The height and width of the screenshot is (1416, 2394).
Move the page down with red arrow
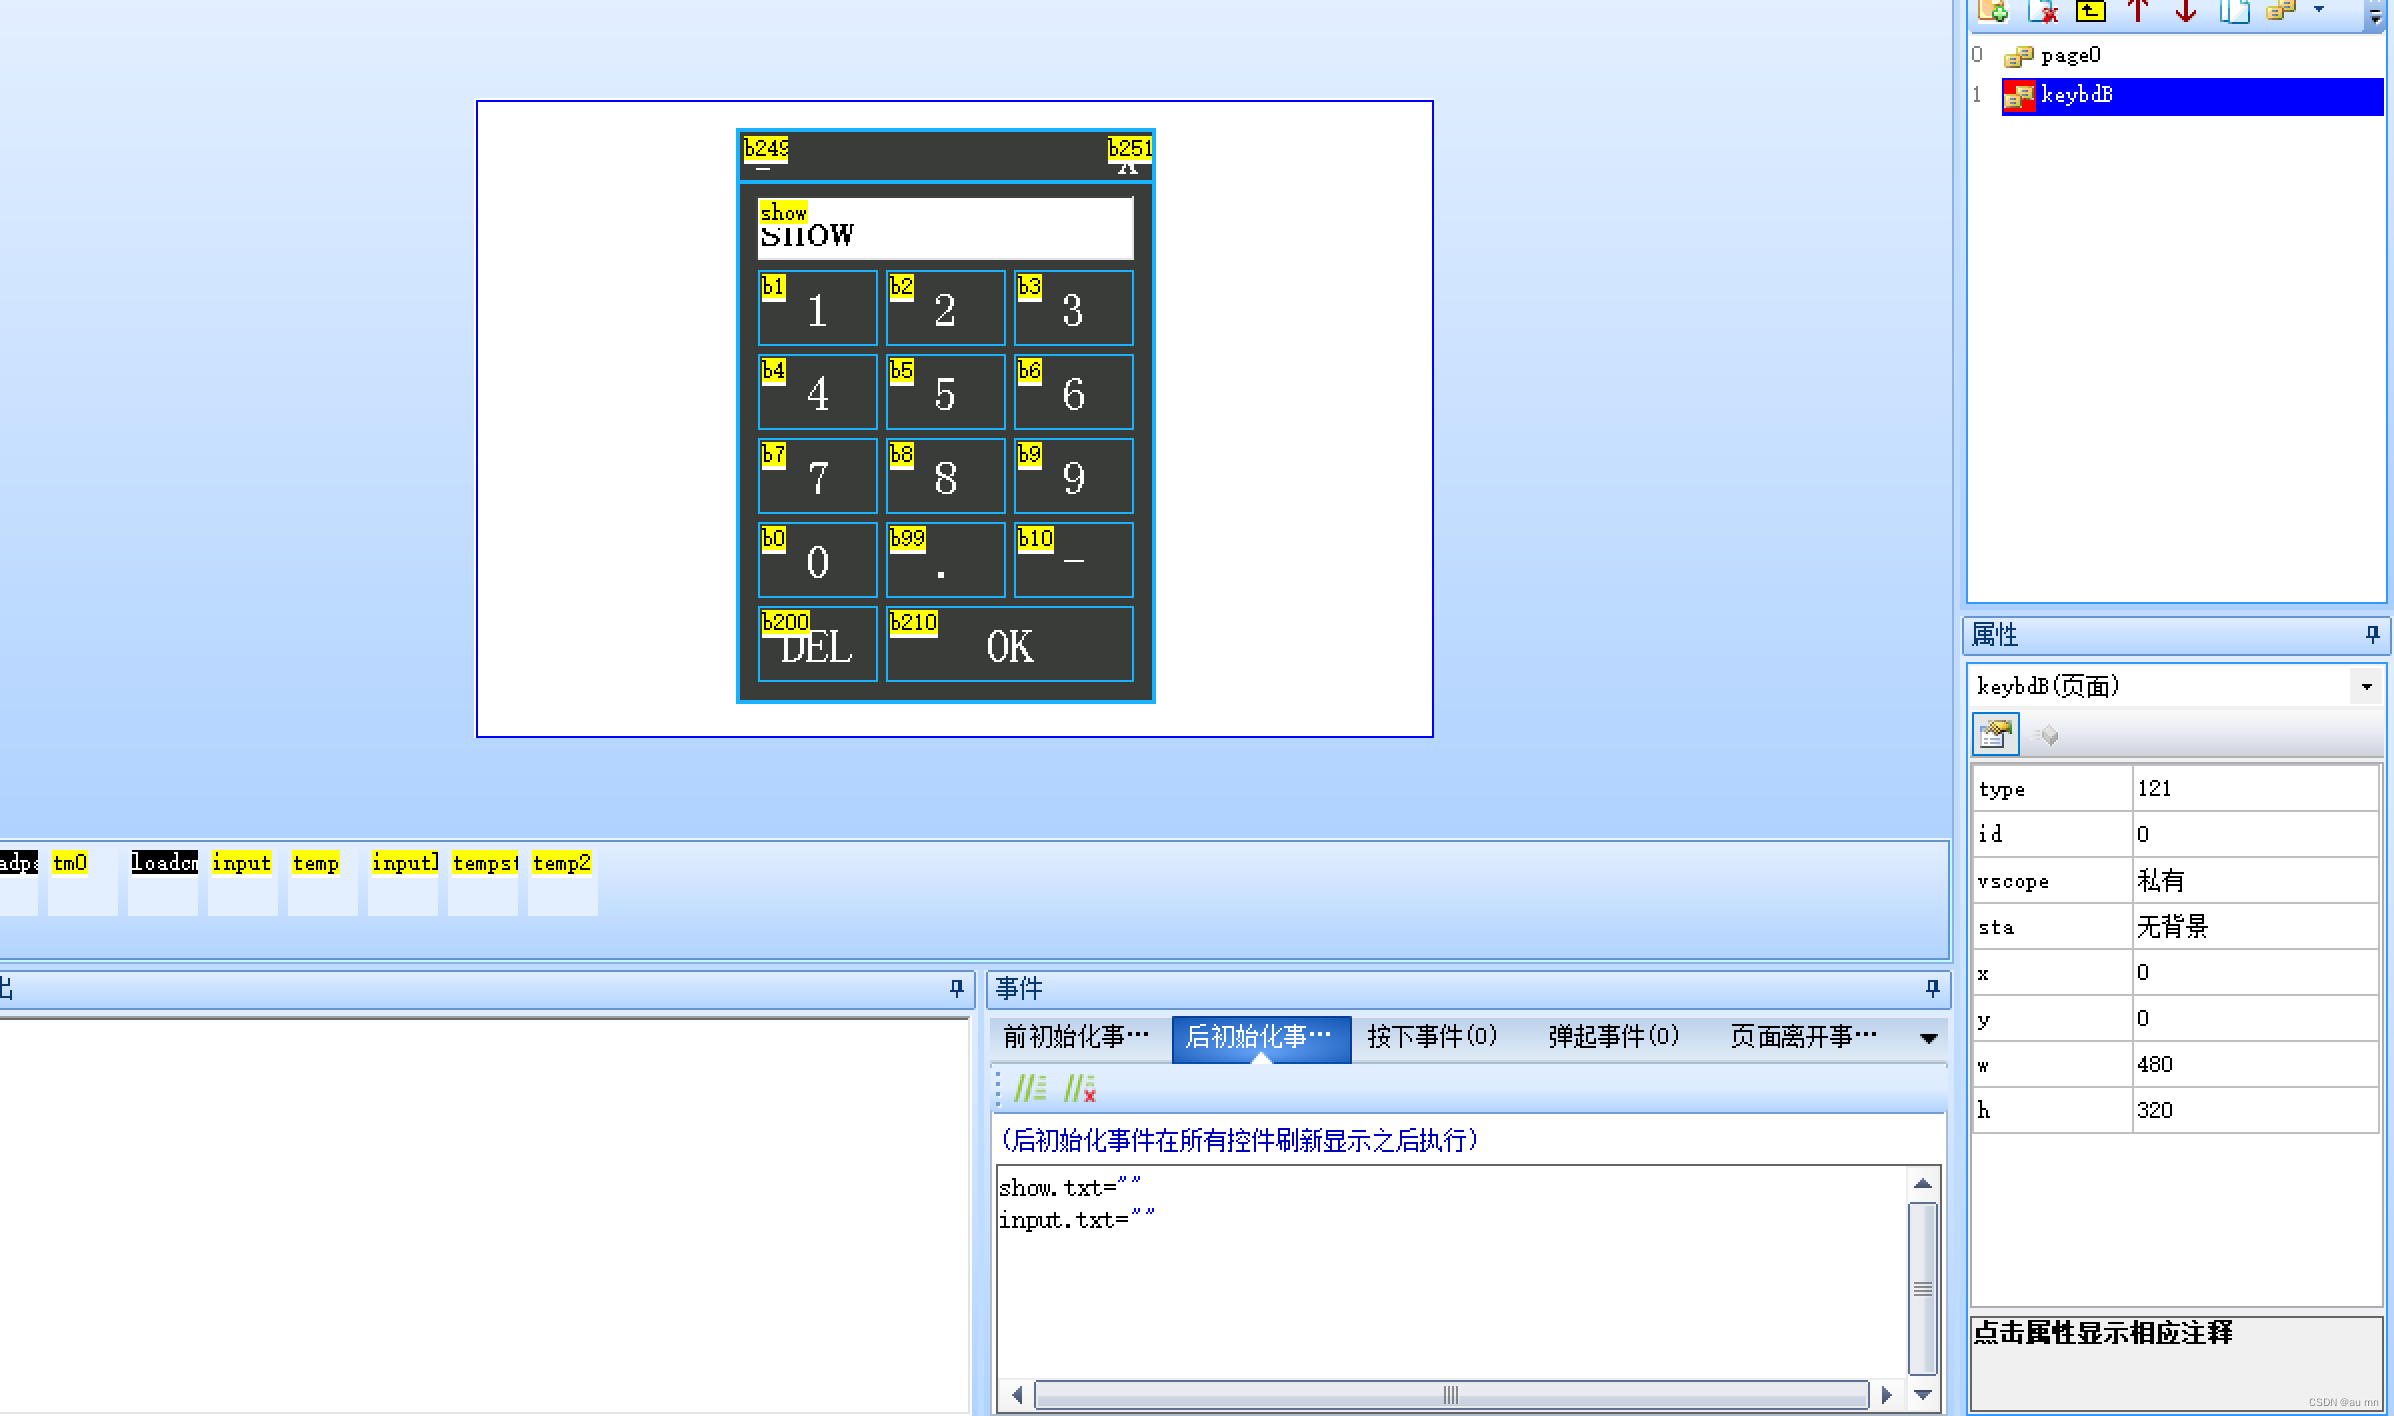point(2186,10)
